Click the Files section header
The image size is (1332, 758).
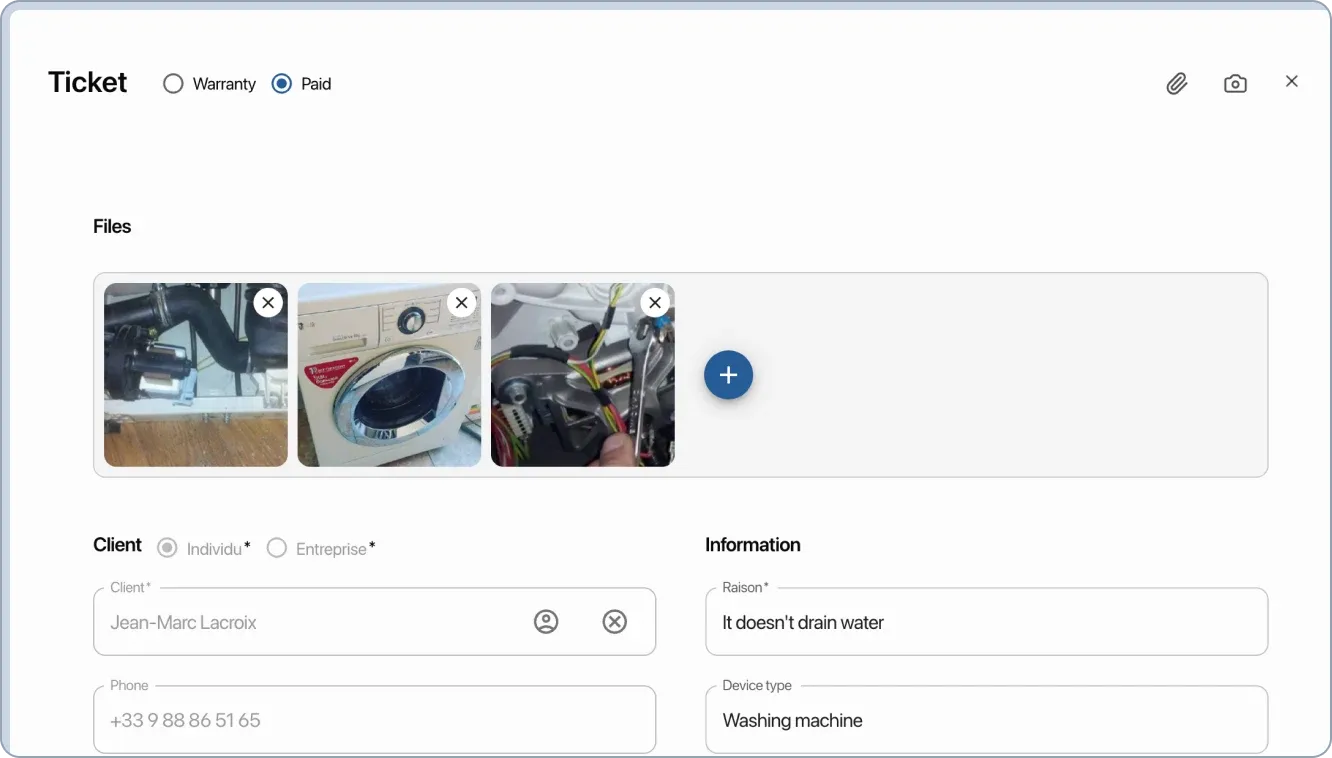111,226
